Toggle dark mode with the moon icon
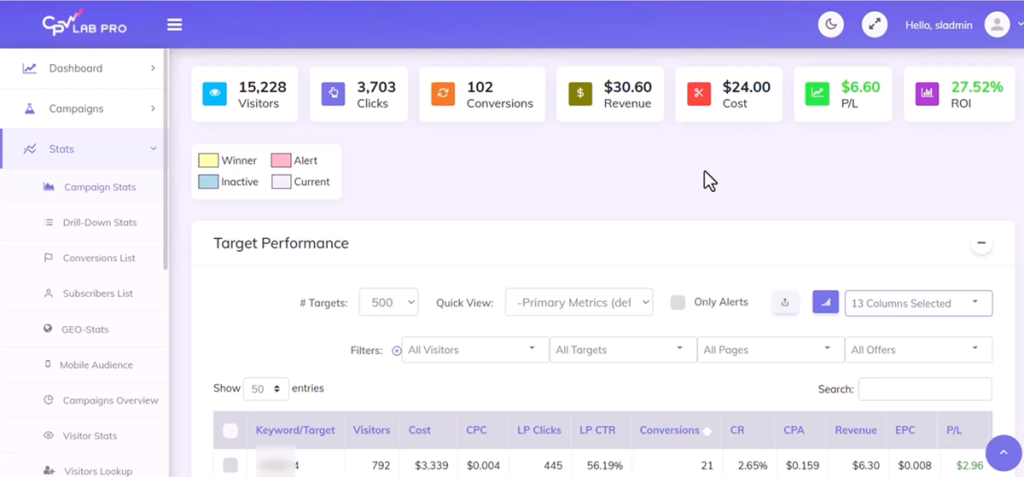Image resolution: width=1024 pixels, height=477 pixels. click(831, 25)
